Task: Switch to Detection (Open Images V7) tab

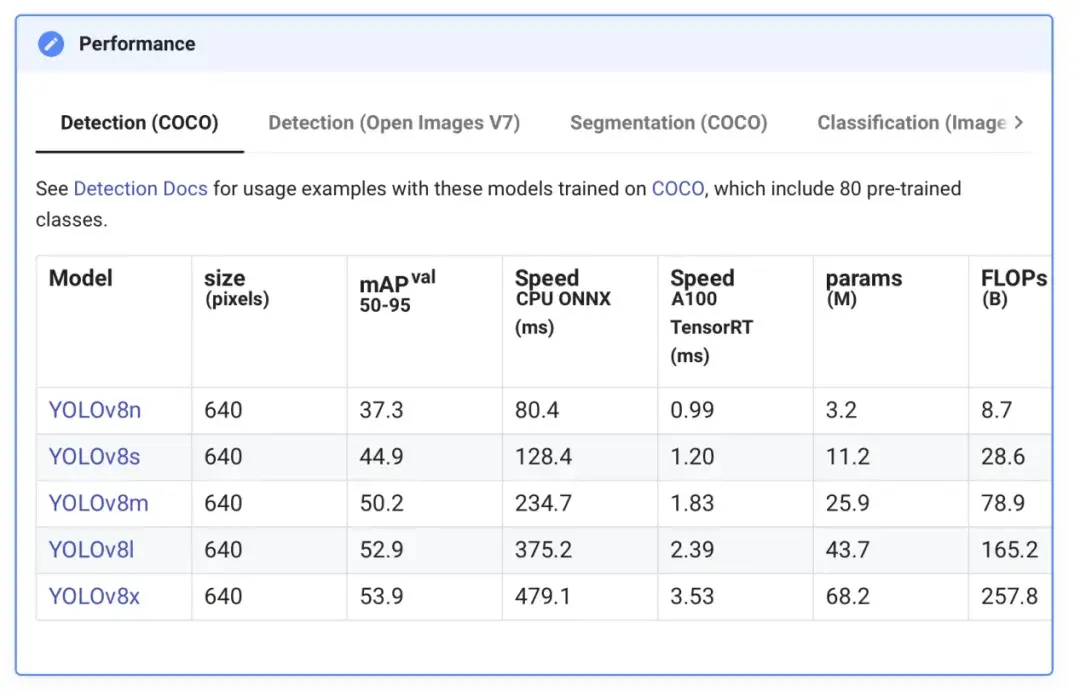Action: coord(394,123)
